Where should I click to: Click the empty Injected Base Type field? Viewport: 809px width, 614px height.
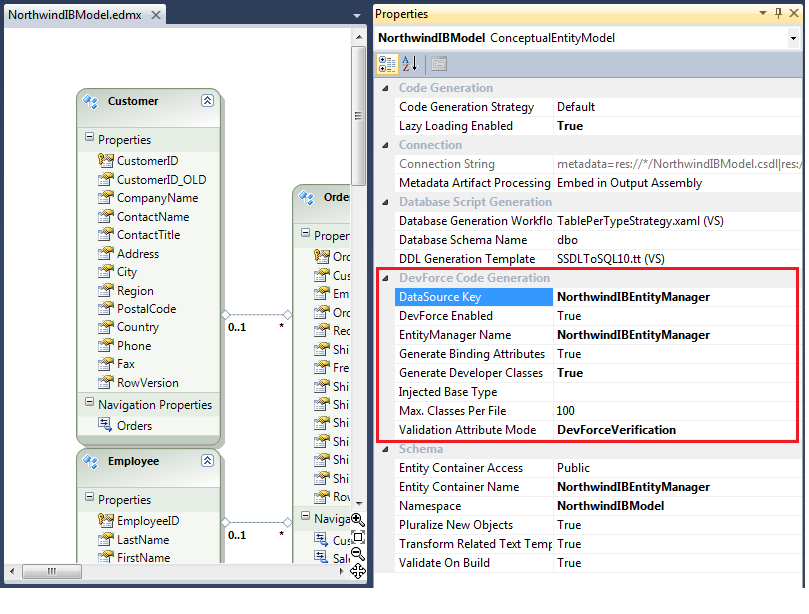pos(677,392)
